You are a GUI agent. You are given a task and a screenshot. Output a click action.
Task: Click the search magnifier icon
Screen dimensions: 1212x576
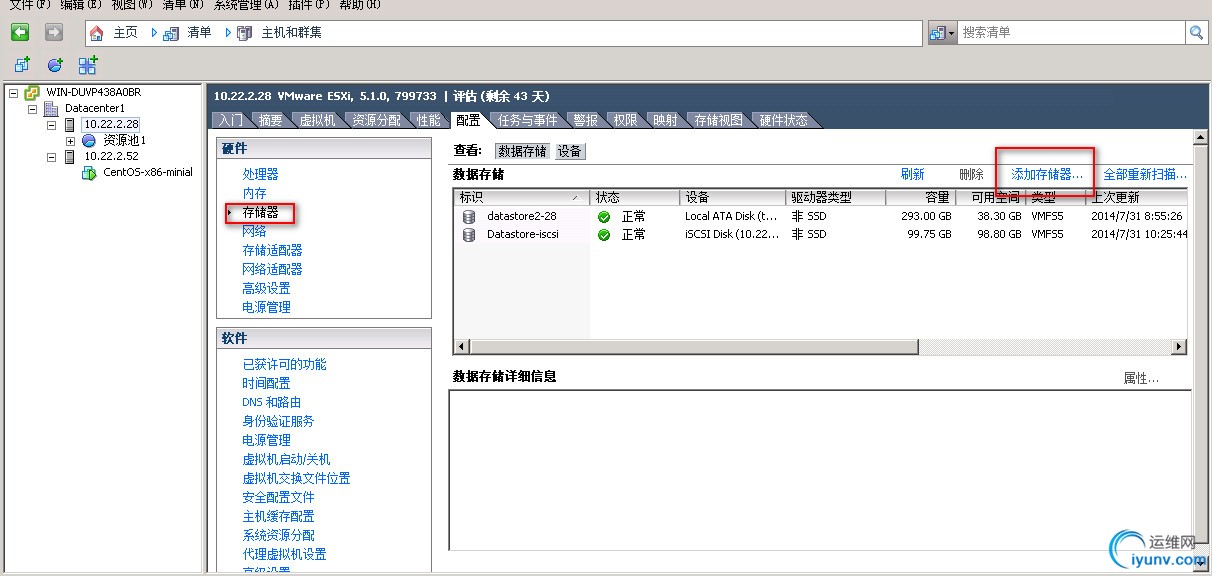(1196, 33)
